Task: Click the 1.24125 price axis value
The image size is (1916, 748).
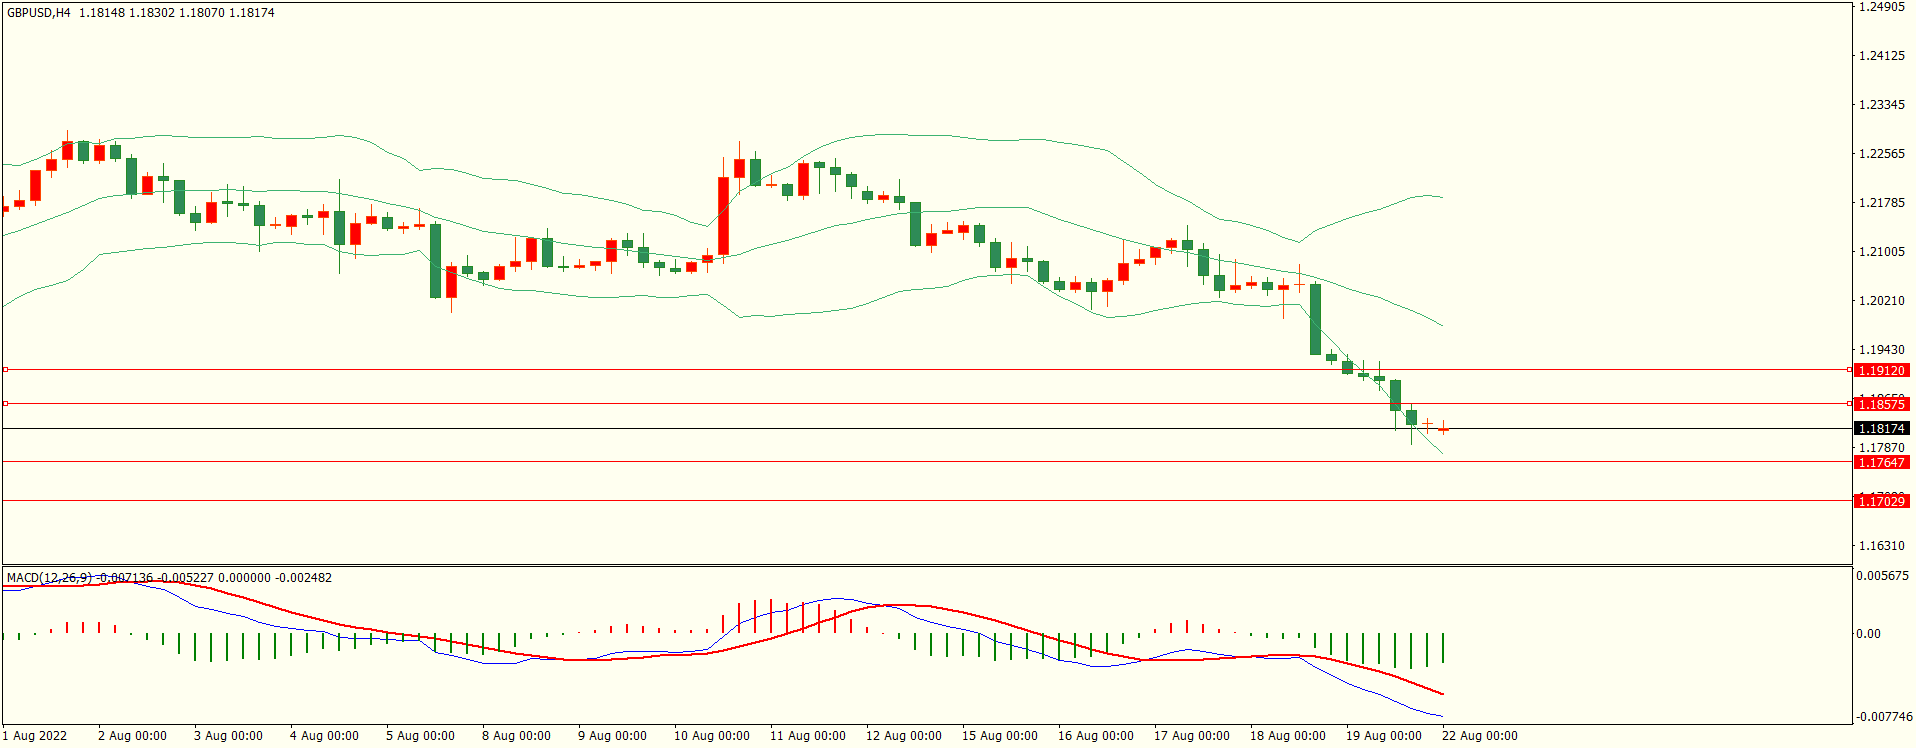Action: pos(1881,56)
